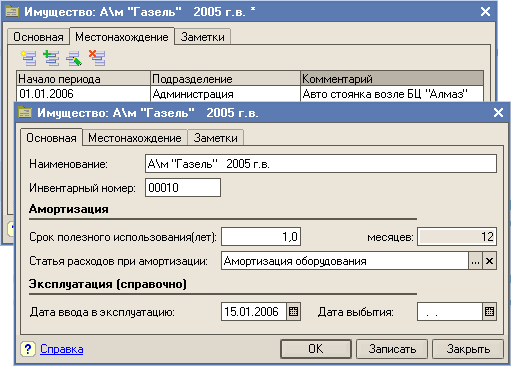Image resolution: width=511 pixels, height=366 pixels.
Task: Click the Записать button
Action: point(392,349)
